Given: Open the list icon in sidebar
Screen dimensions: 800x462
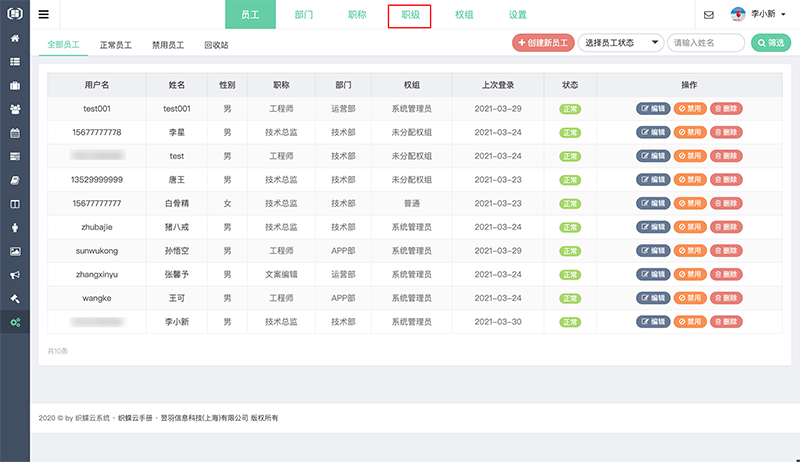Looking at the screenshot, I should click(x=15, y=62).
